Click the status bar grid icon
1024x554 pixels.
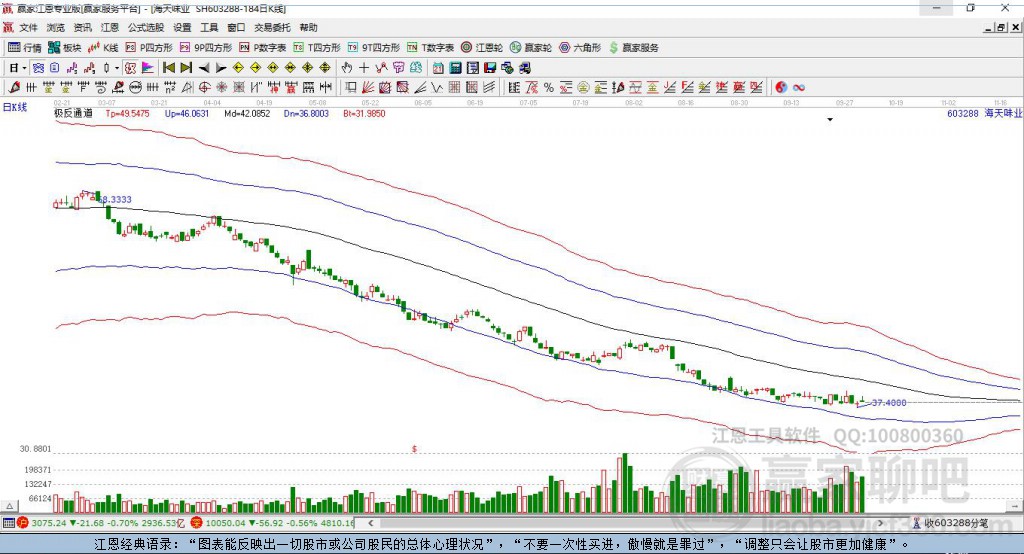tap(8, 523)
